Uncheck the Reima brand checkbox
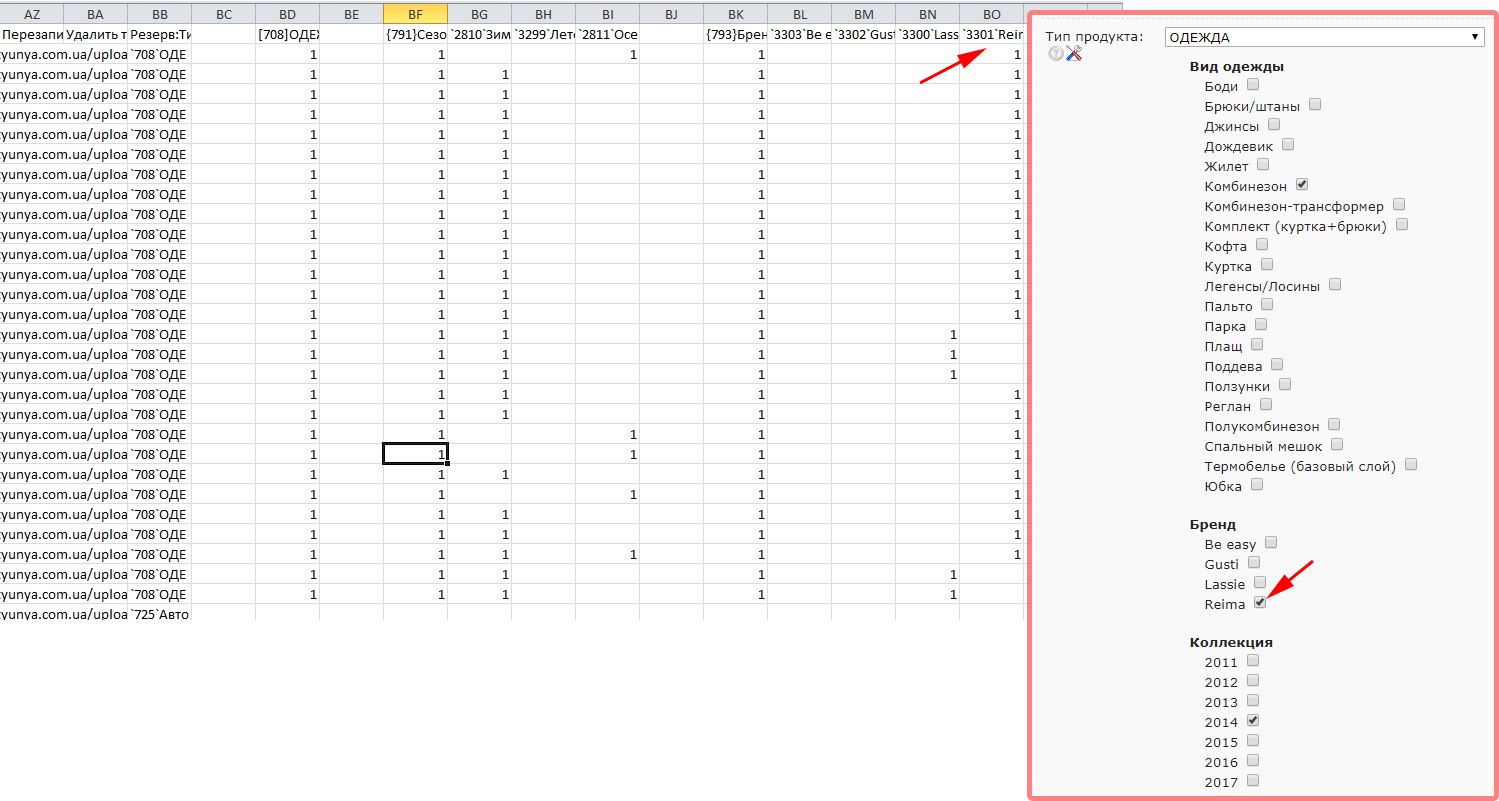This screenshot has height=801, width=1499. (x=1260, y=602)
